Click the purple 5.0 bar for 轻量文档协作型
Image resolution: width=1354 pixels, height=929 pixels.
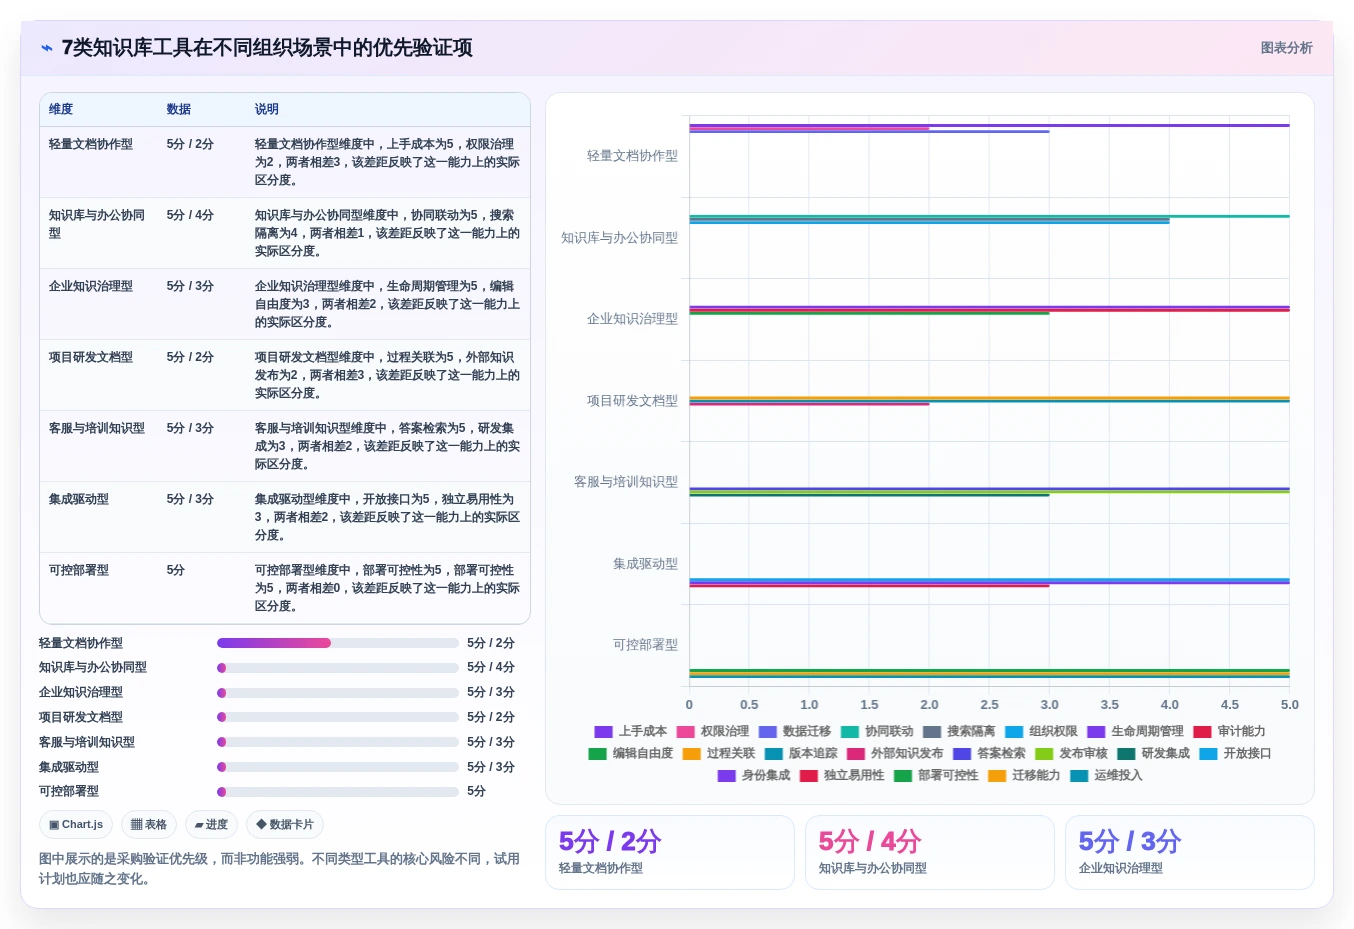[x=989, y=125]
